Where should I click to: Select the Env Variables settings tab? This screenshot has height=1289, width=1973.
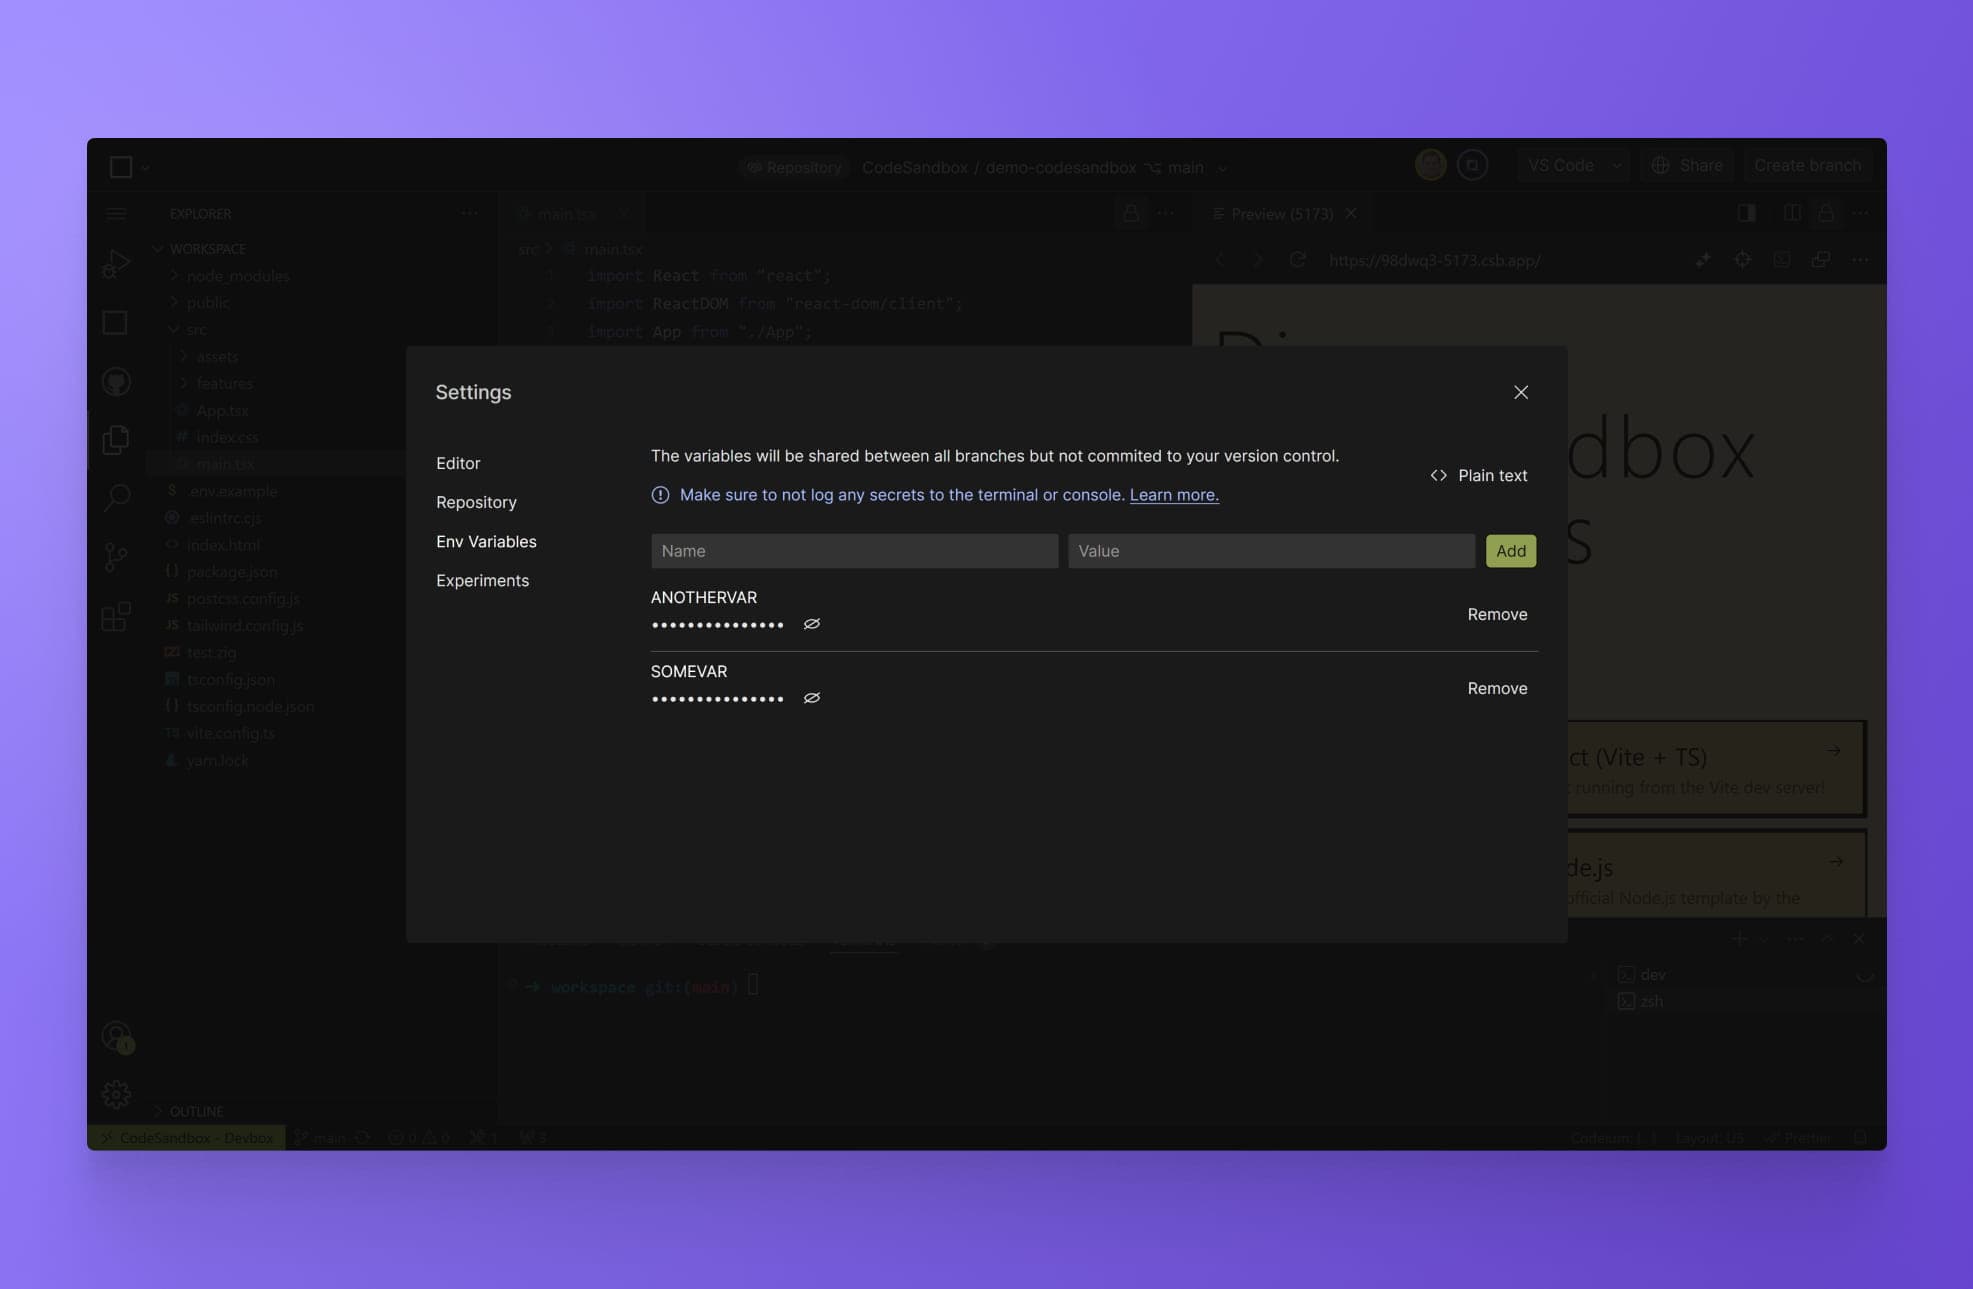[486, 541]
